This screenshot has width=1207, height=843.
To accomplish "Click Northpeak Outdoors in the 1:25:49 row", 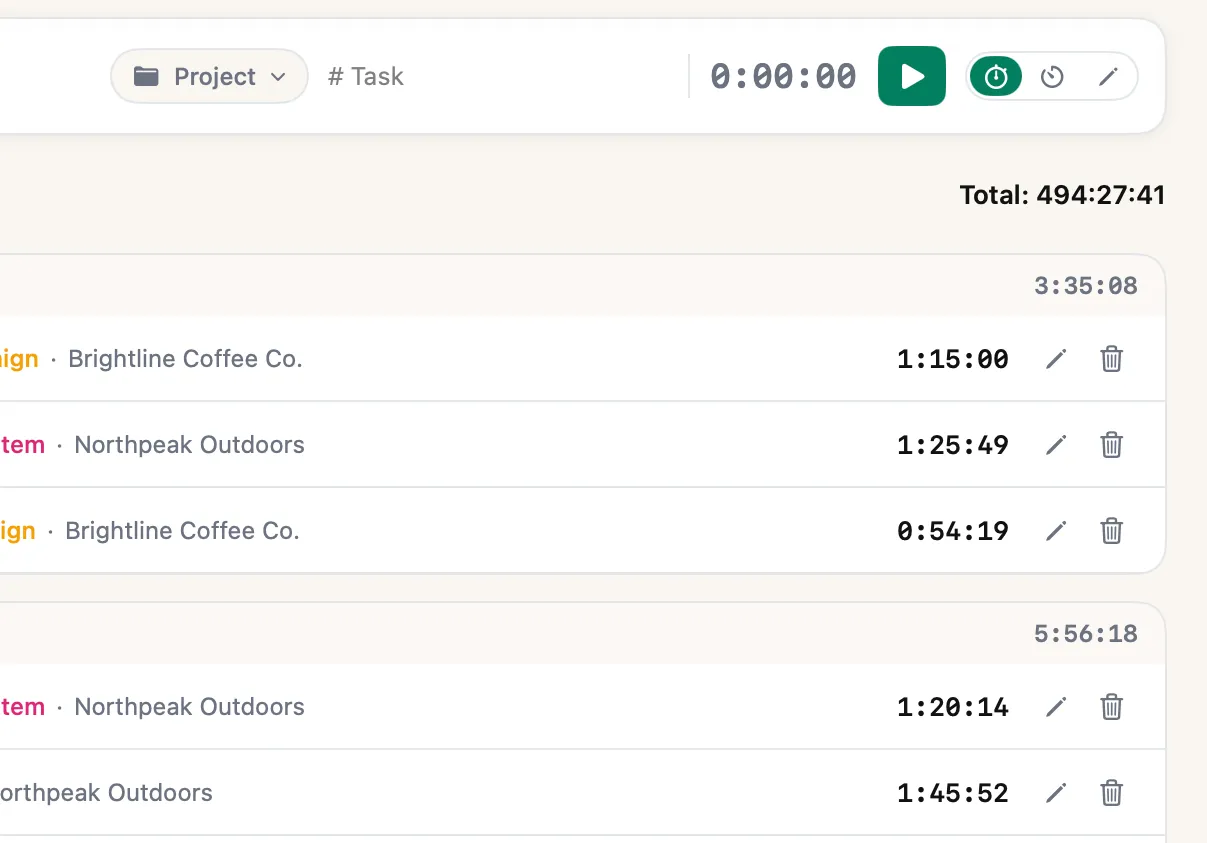I will (190, 445).
